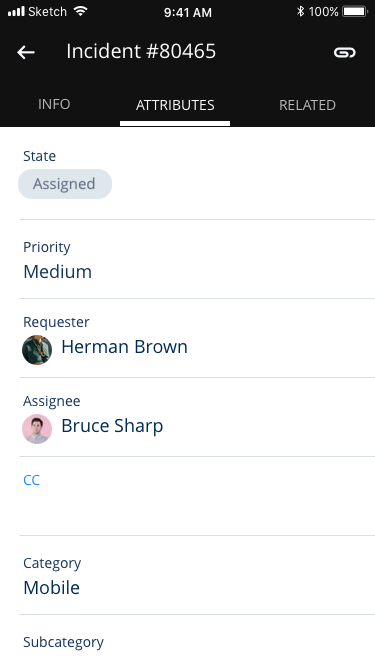This screenshot has width=375, height=667.
Task: Open the Category field showing Mobile
Action: click(x=197, y=575)
